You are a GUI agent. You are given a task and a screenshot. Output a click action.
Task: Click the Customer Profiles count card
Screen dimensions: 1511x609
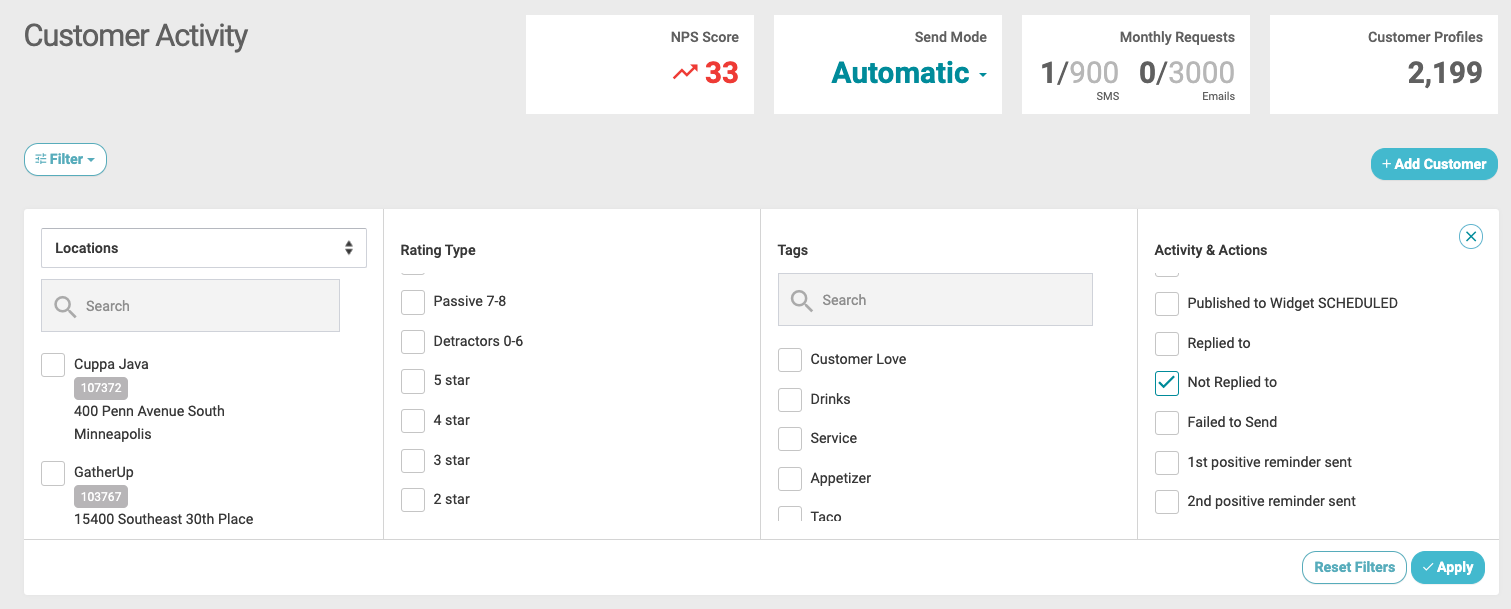1383,65
